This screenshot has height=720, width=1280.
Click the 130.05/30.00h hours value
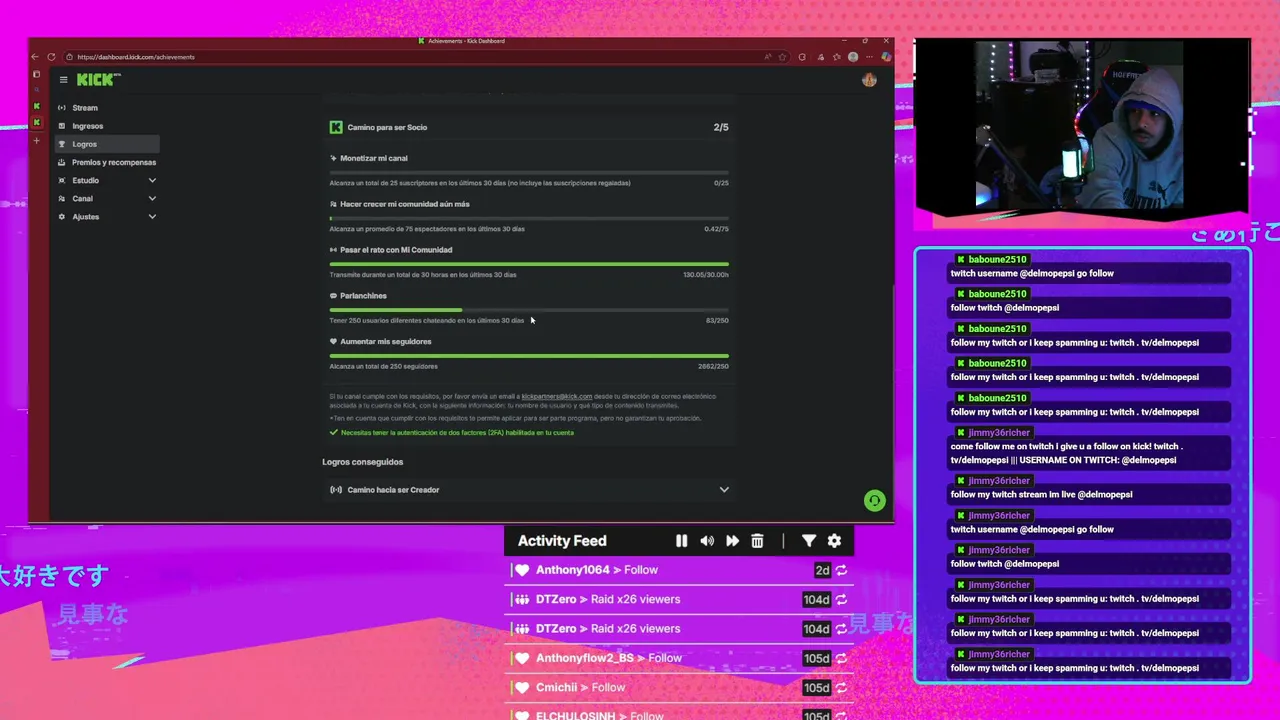coord(706,274)
